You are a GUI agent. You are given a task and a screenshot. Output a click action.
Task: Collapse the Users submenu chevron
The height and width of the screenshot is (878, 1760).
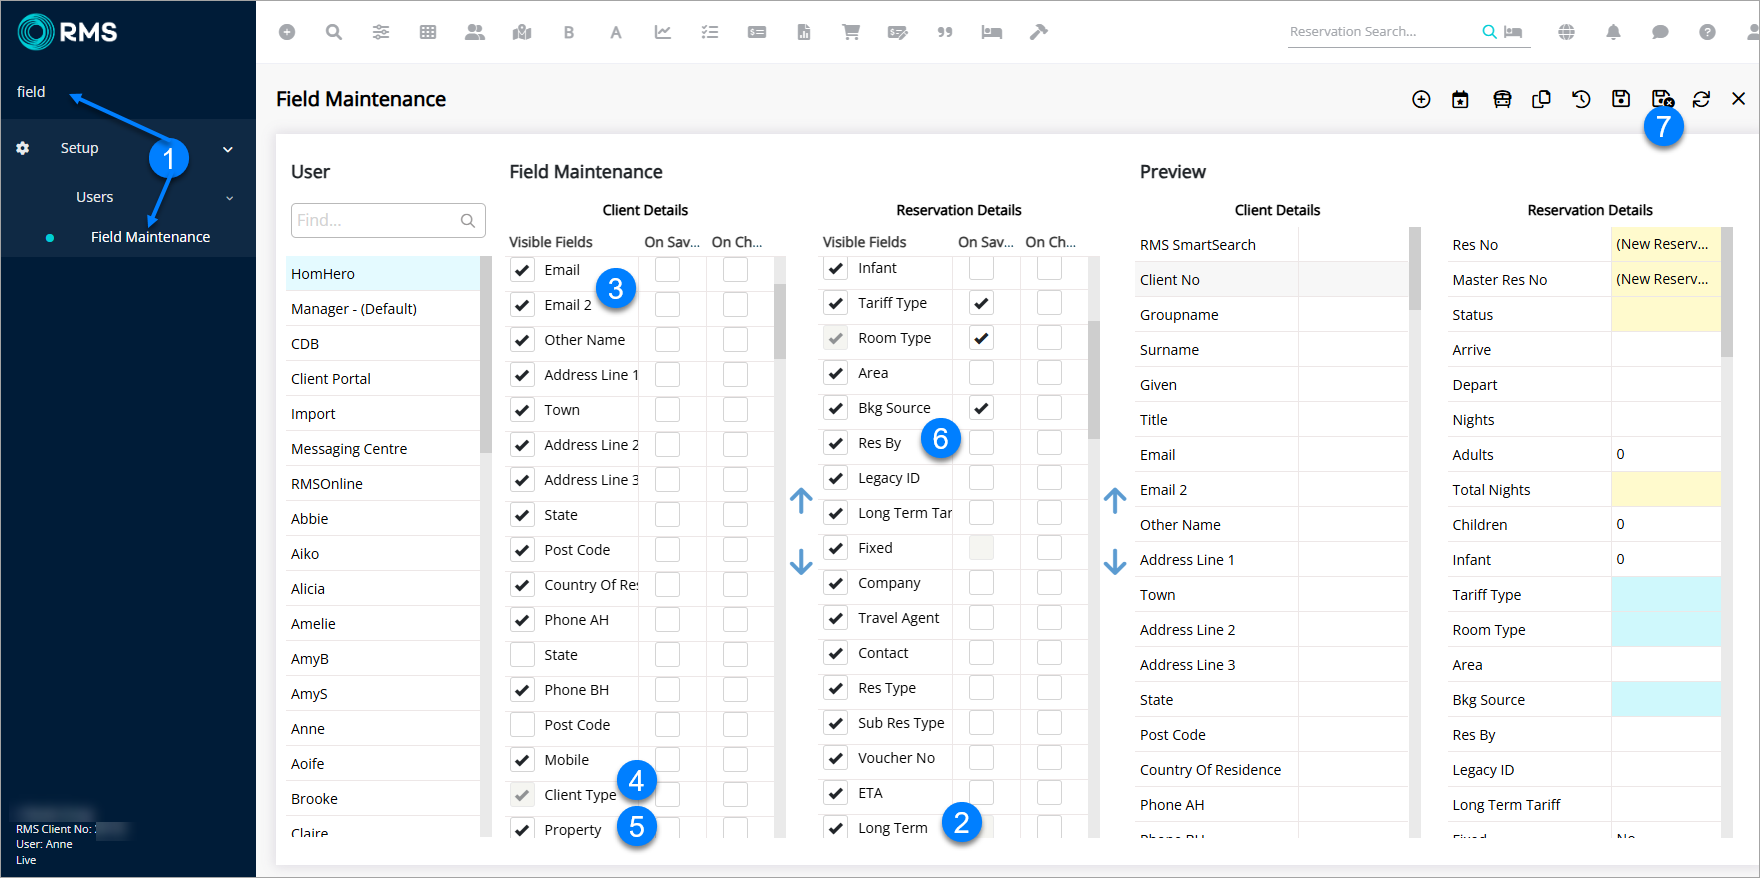click(229, 198)
